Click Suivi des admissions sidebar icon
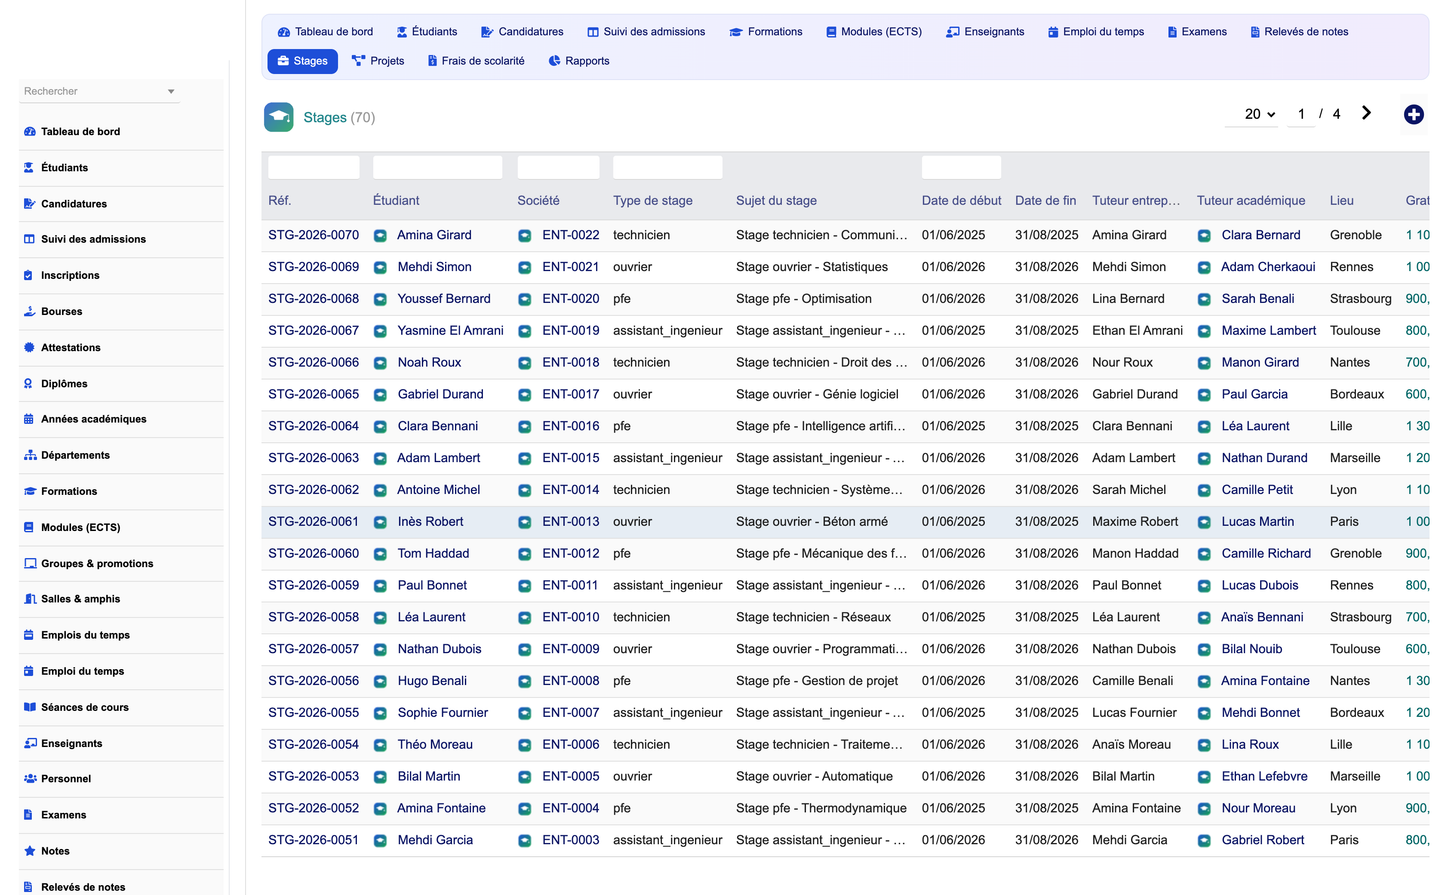1445x895 pixels. 29,239
